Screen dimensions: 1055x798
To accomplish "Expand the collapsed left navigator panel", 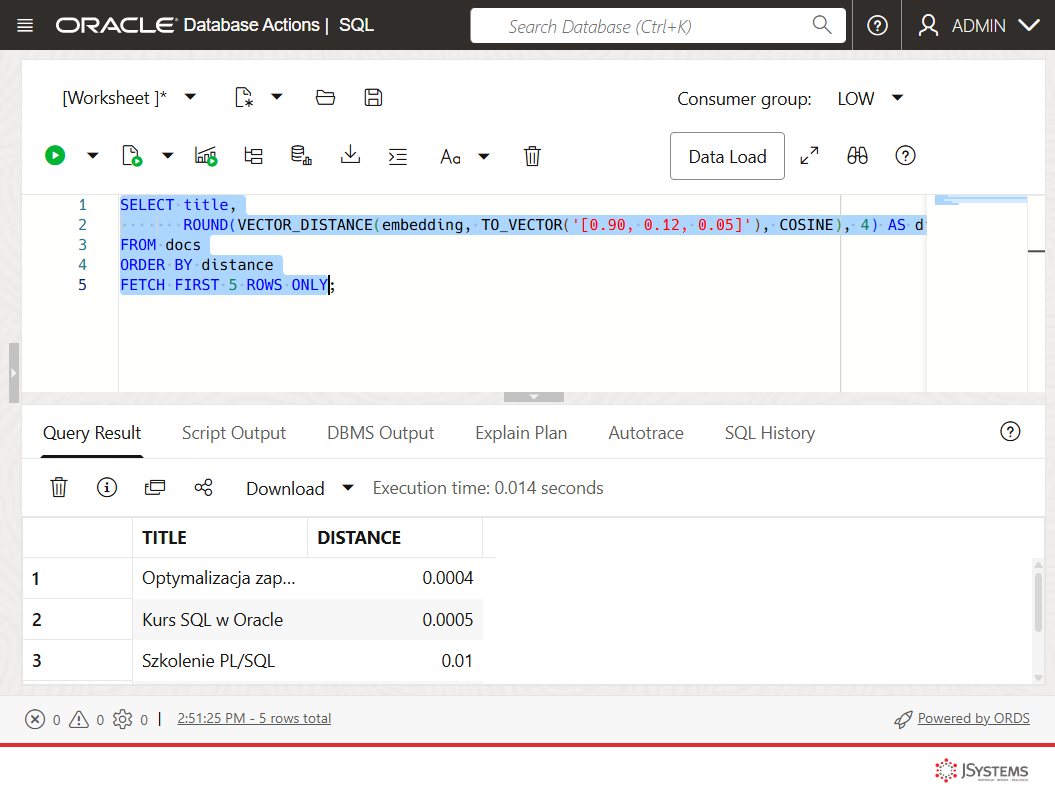I will 13,373.
